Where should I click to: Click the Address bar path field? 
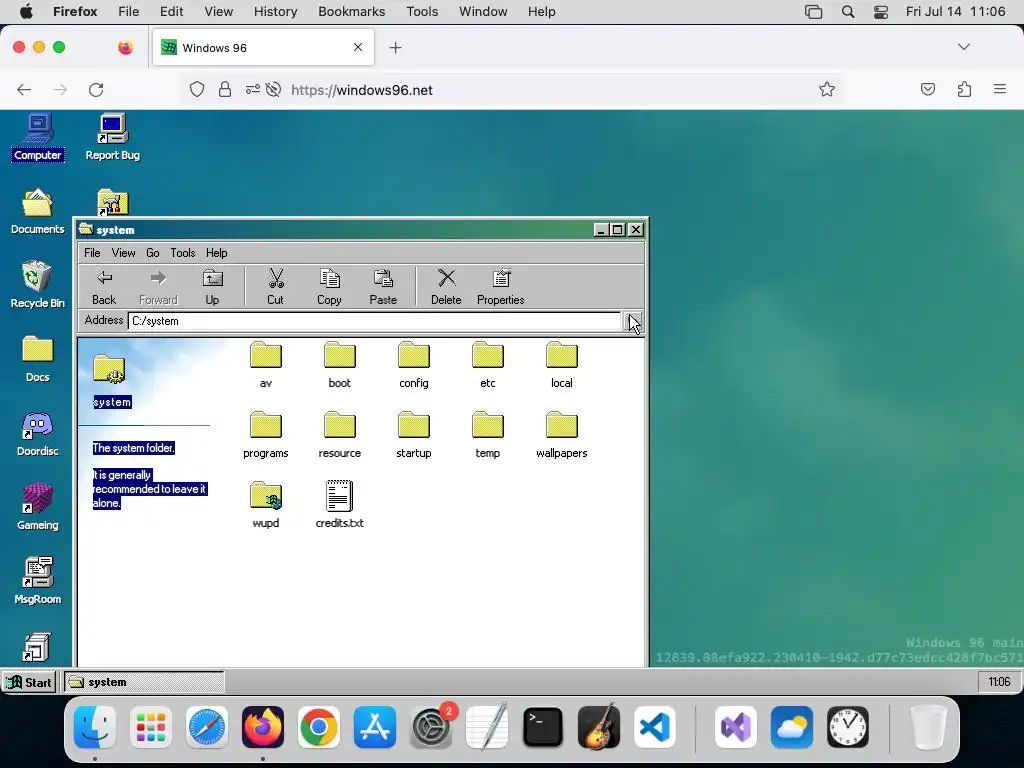[x=374, y=321]
